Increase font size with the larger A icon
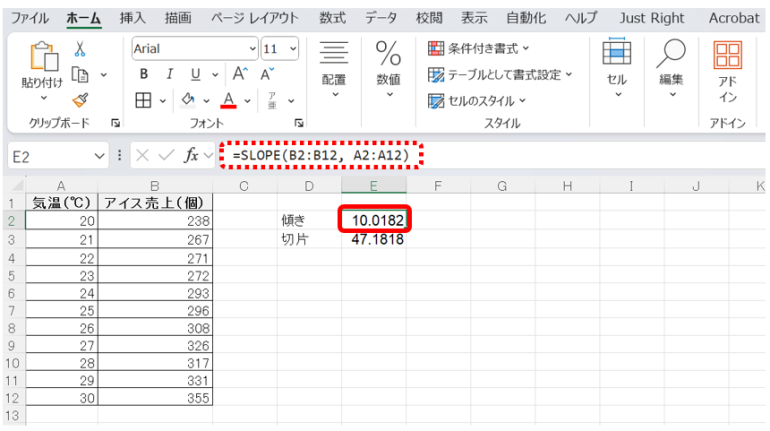Image resolution: width=770 pixels, height=431 pixels. 240,74
